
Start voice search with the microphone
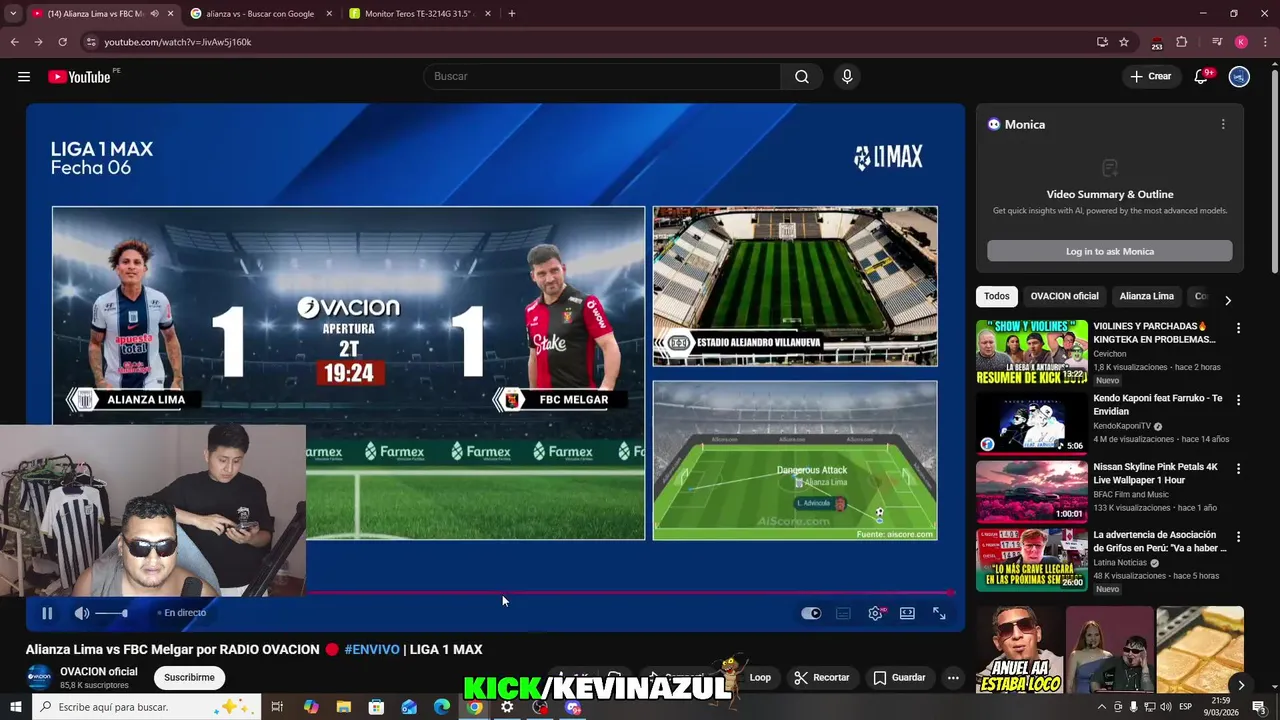coord(847,77)
